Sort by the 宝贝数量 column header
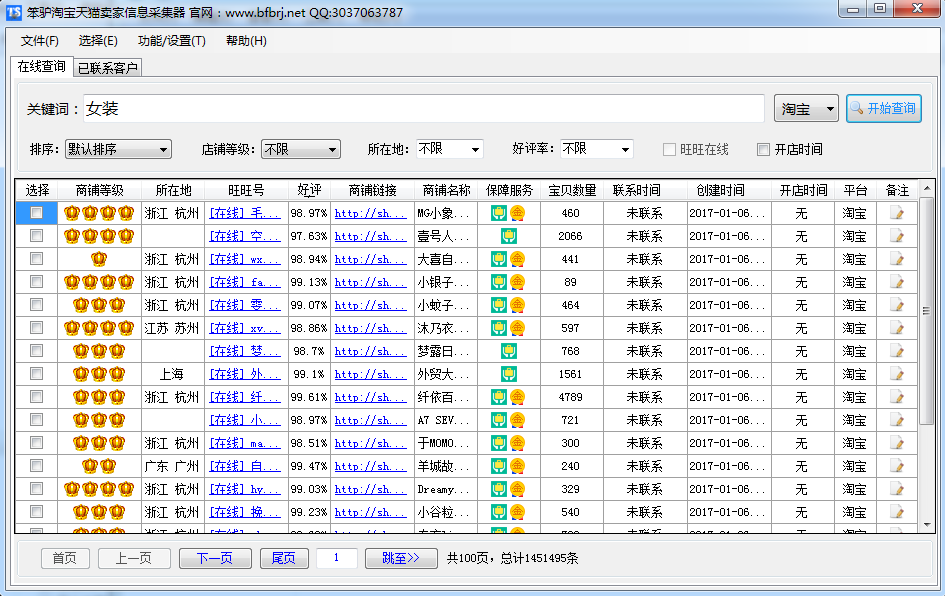 pyautogui.click(x=572, y=190)
